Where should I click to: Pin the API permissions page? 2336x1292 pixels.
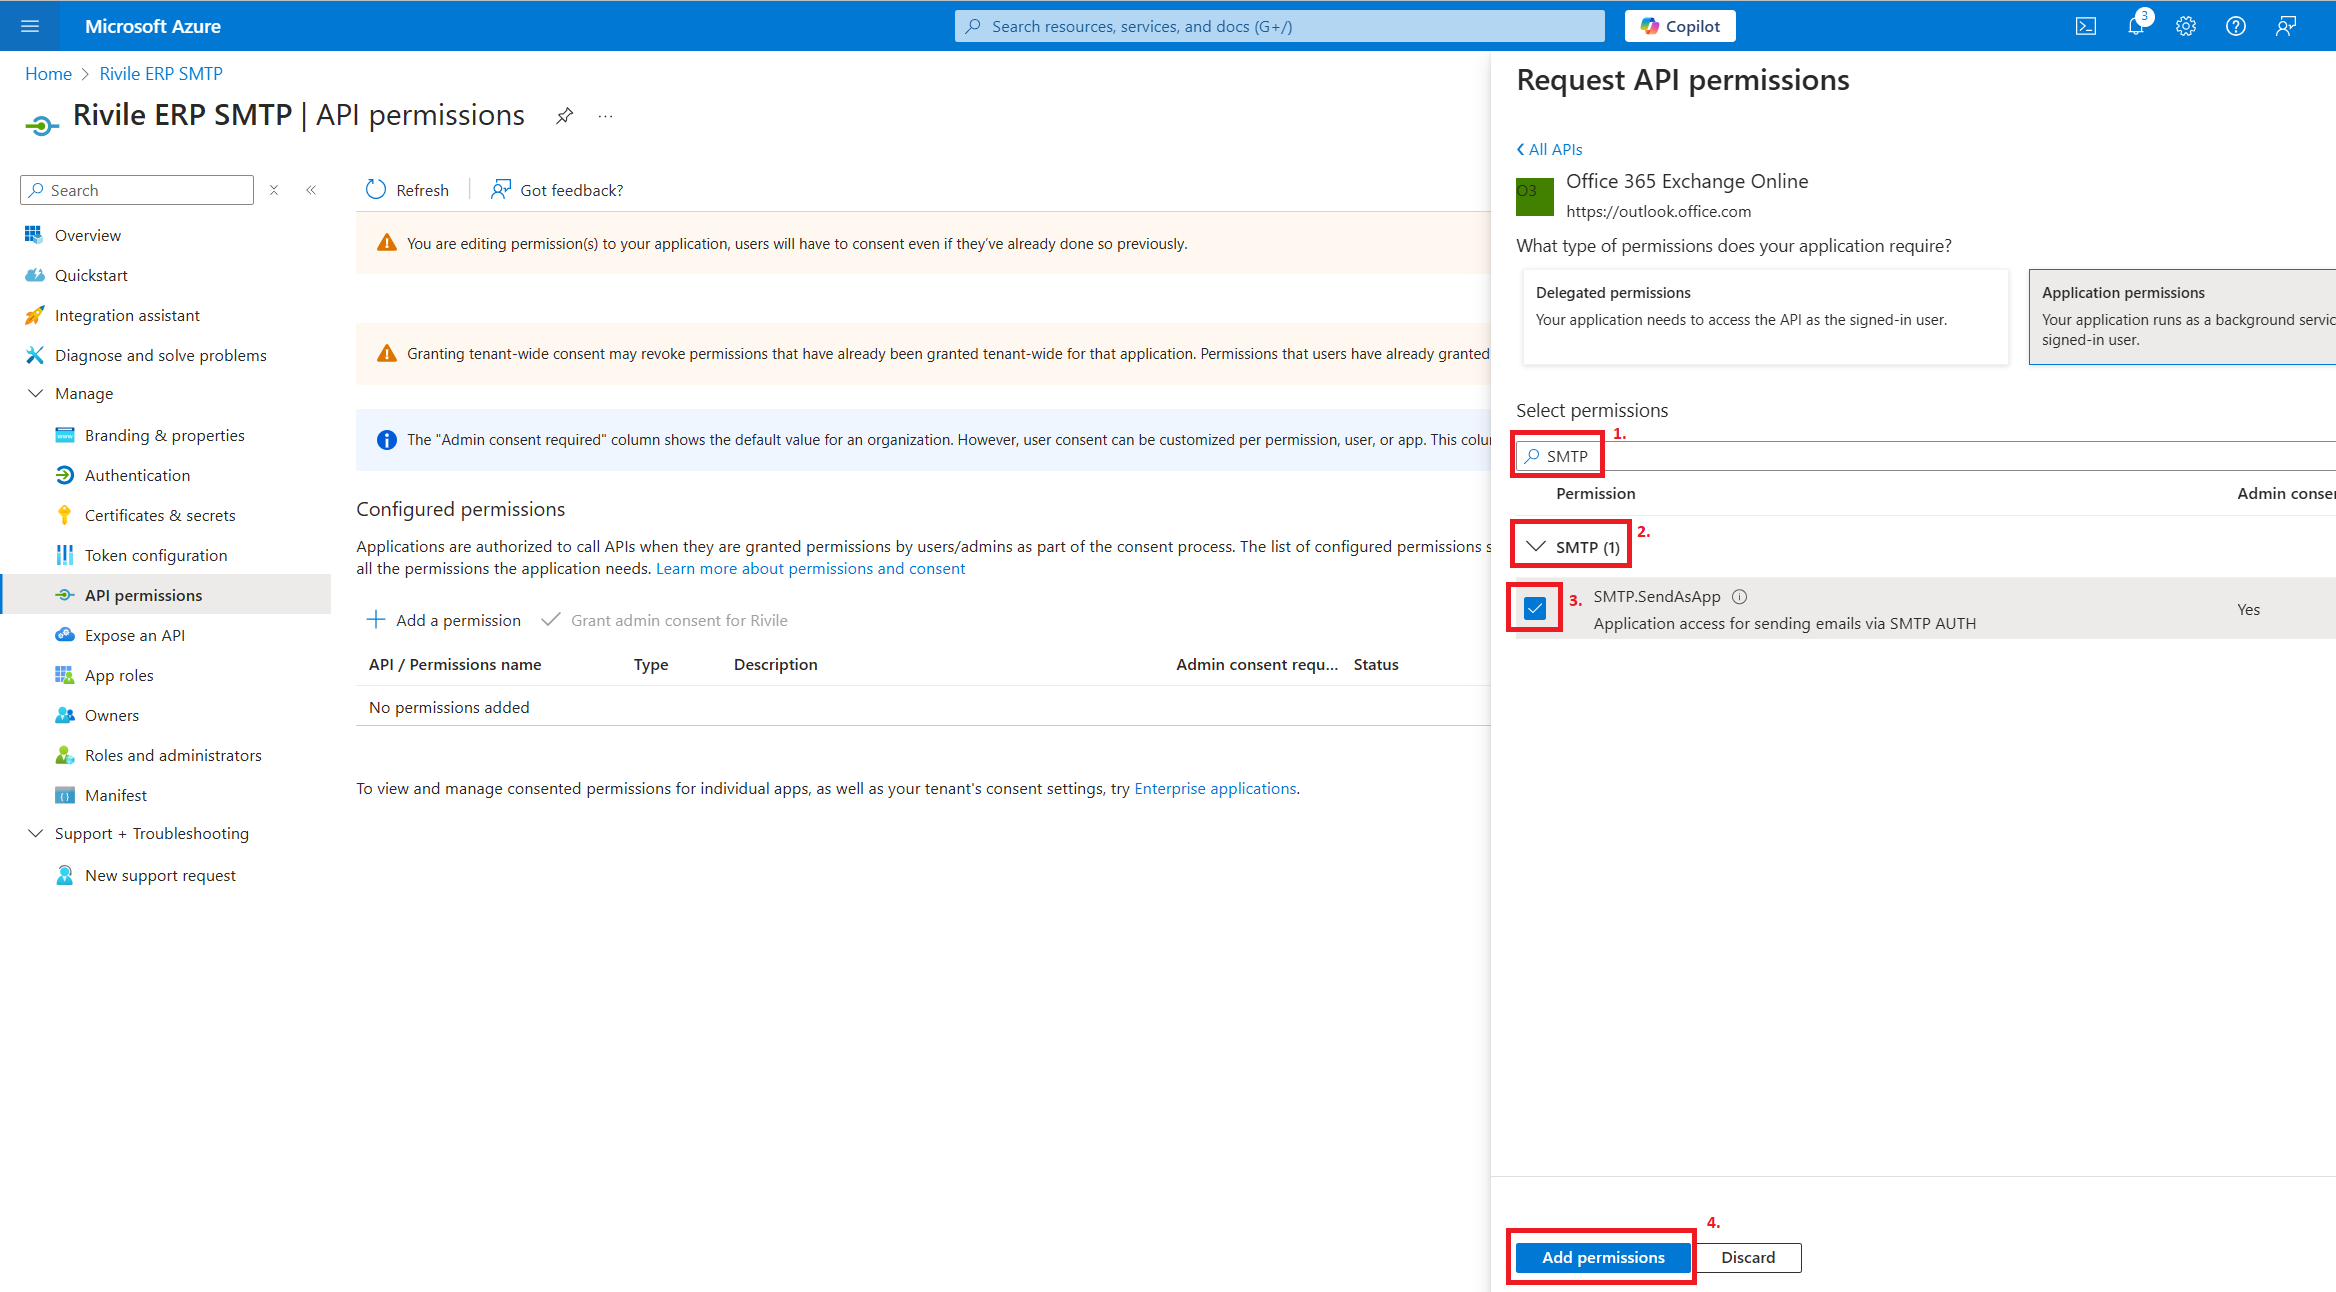pyautogui.click(x=565, y=116)
